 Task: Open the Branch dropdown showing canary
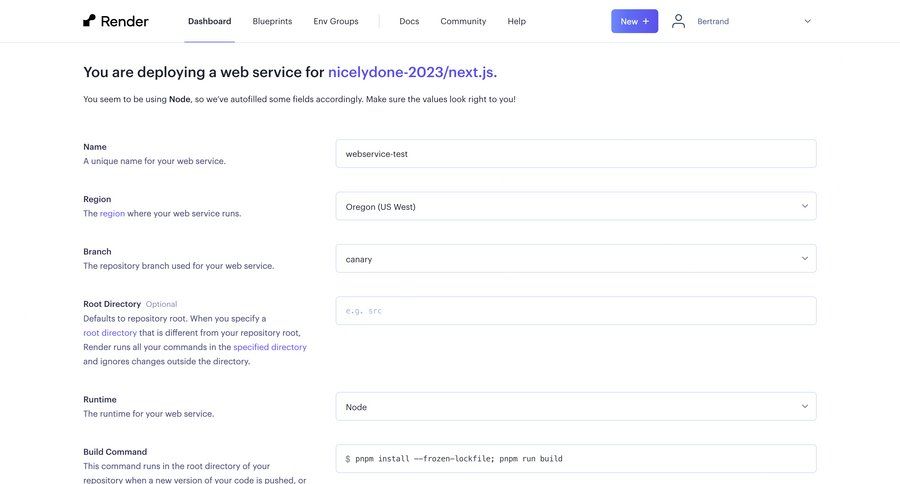point(575,259)
